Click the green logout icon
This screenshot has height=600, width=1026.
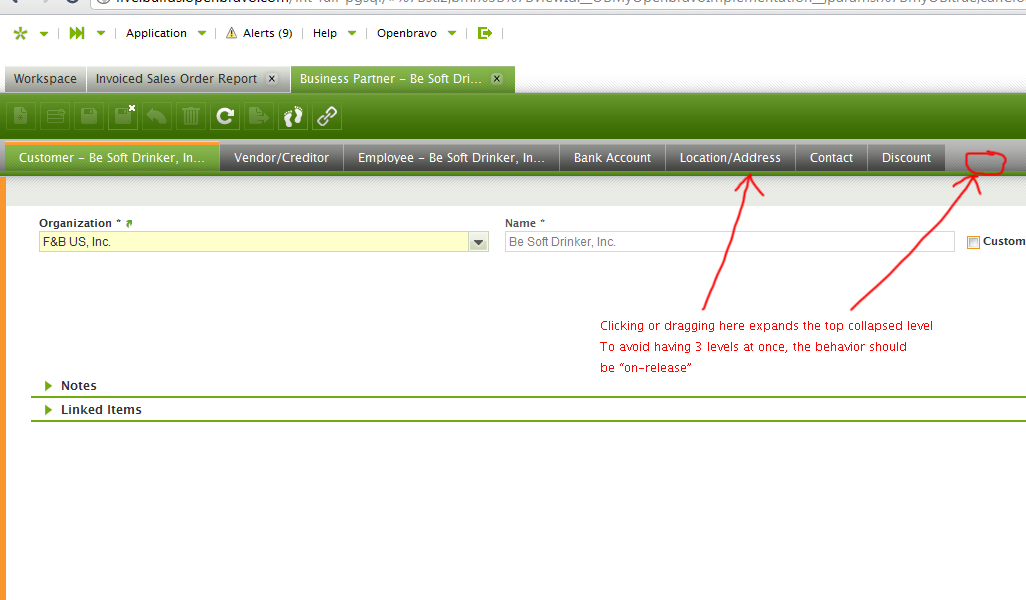pyautogui.click(x=485, y=33)
